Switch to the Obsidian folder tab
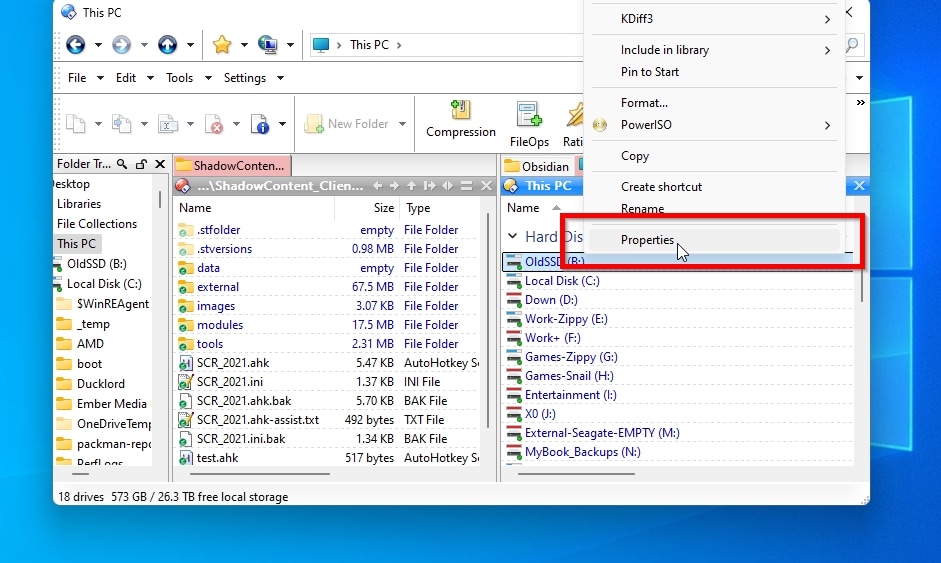The height and width of the screenshot is (563, 941). [x=537, y=166]
